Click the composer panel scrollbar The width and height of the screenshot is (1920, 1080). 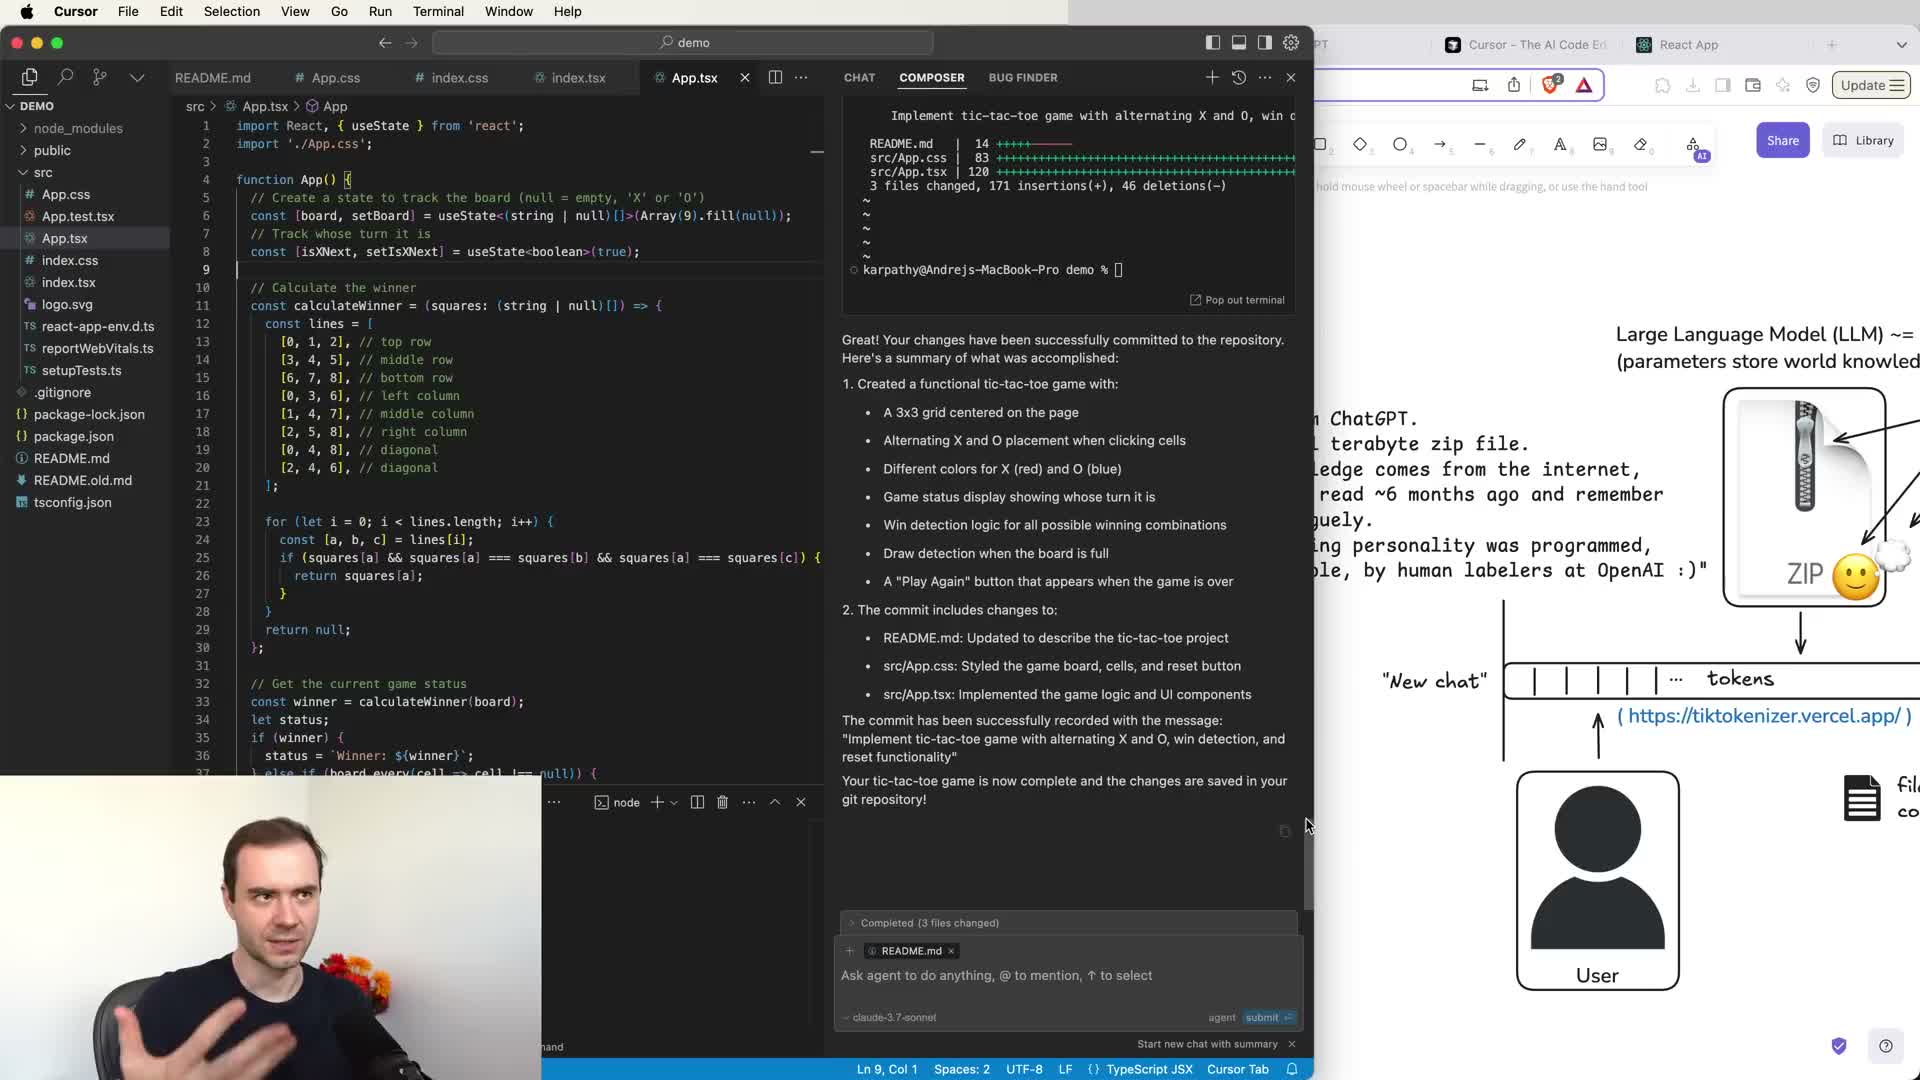1308,868
